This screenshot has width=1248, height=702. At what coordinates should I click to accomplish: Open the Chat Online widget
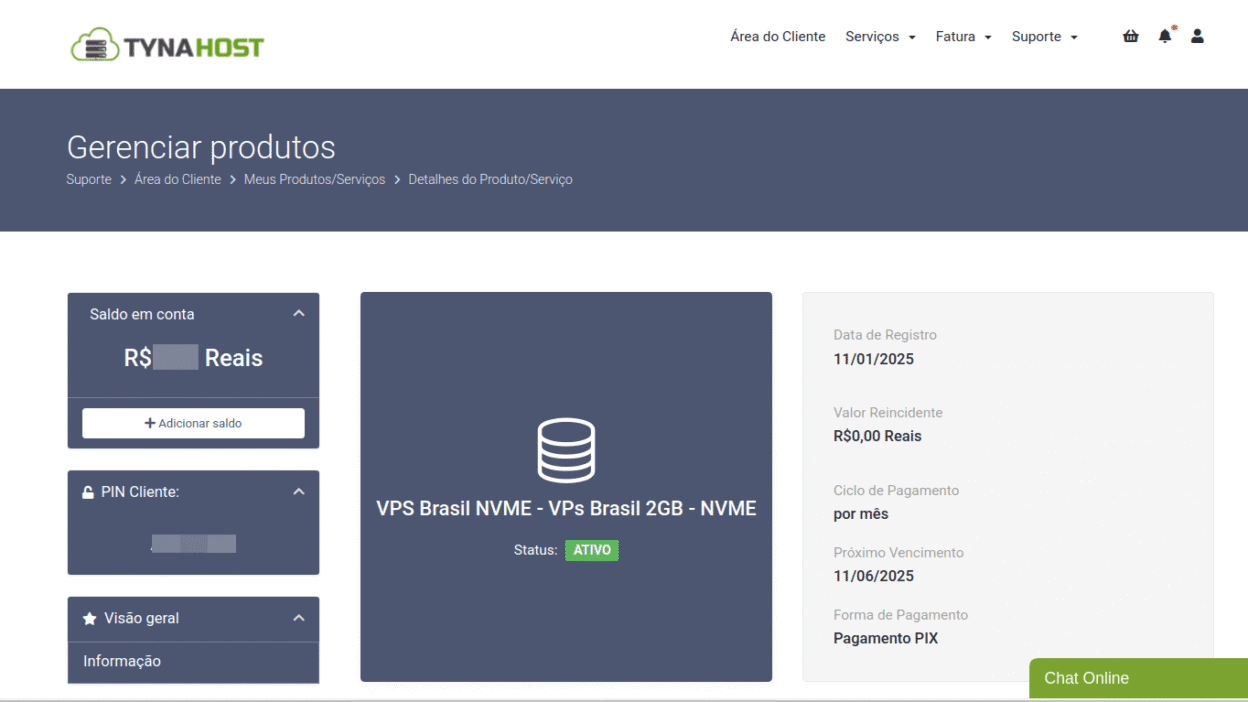[1138, 678]
